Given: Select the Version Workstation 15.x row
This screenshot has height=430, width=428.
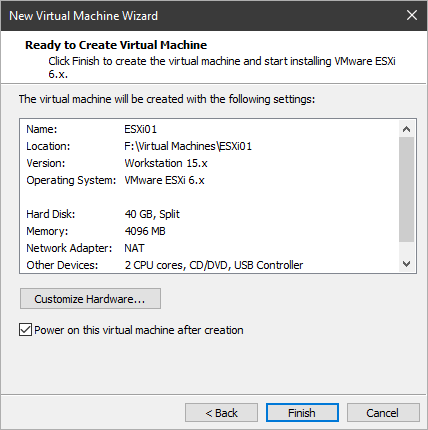Looking at the screenshot, I should (209, 163).
